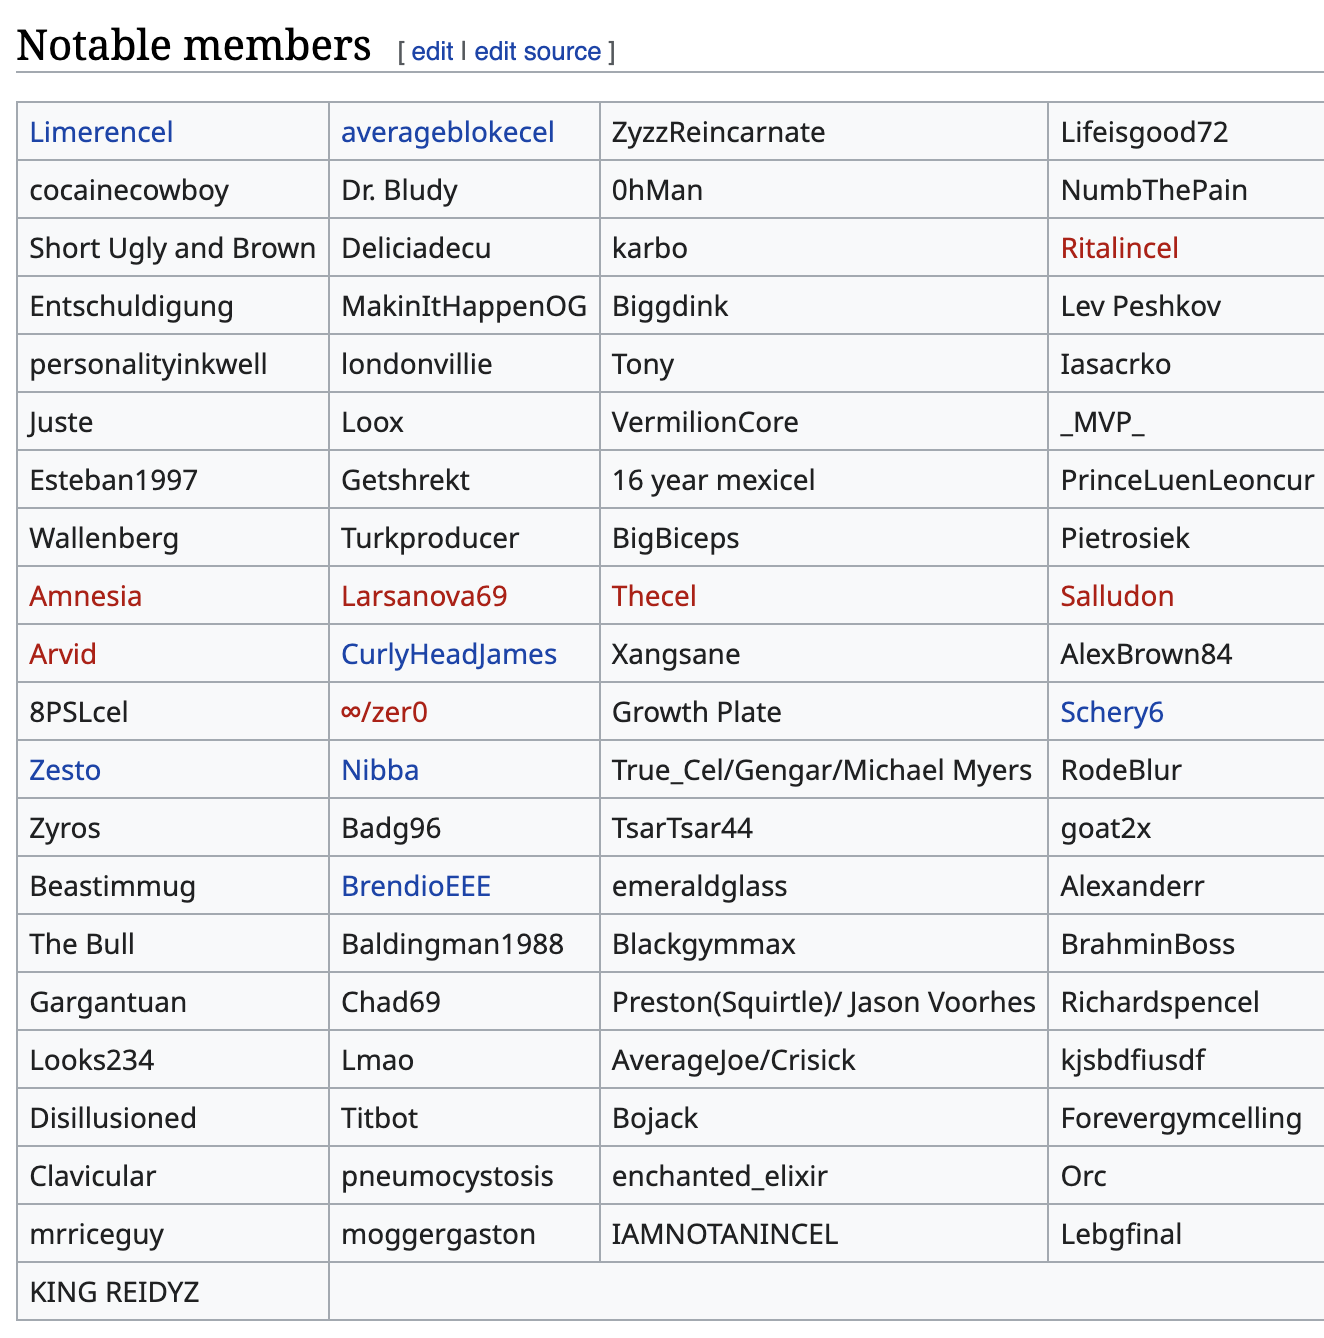Click the Lebgfinal table cell

coord(1121,1234)
